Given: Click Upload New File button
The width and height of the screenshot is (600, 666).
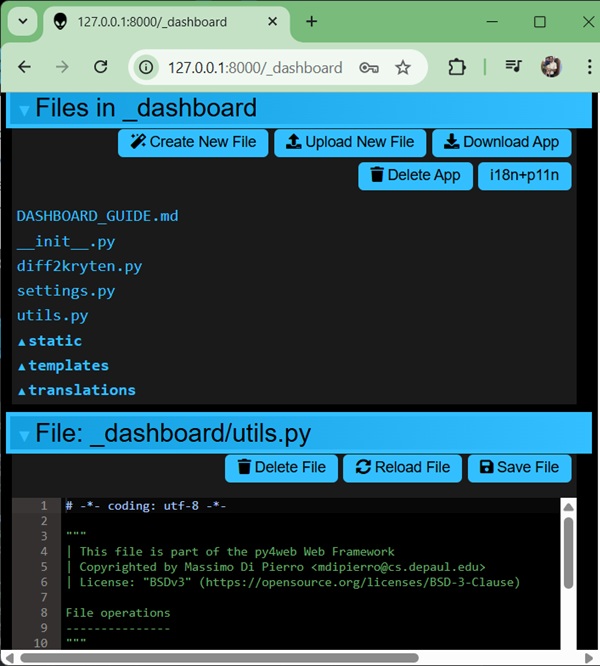Looking at the screenshot, I should point(350,143).
